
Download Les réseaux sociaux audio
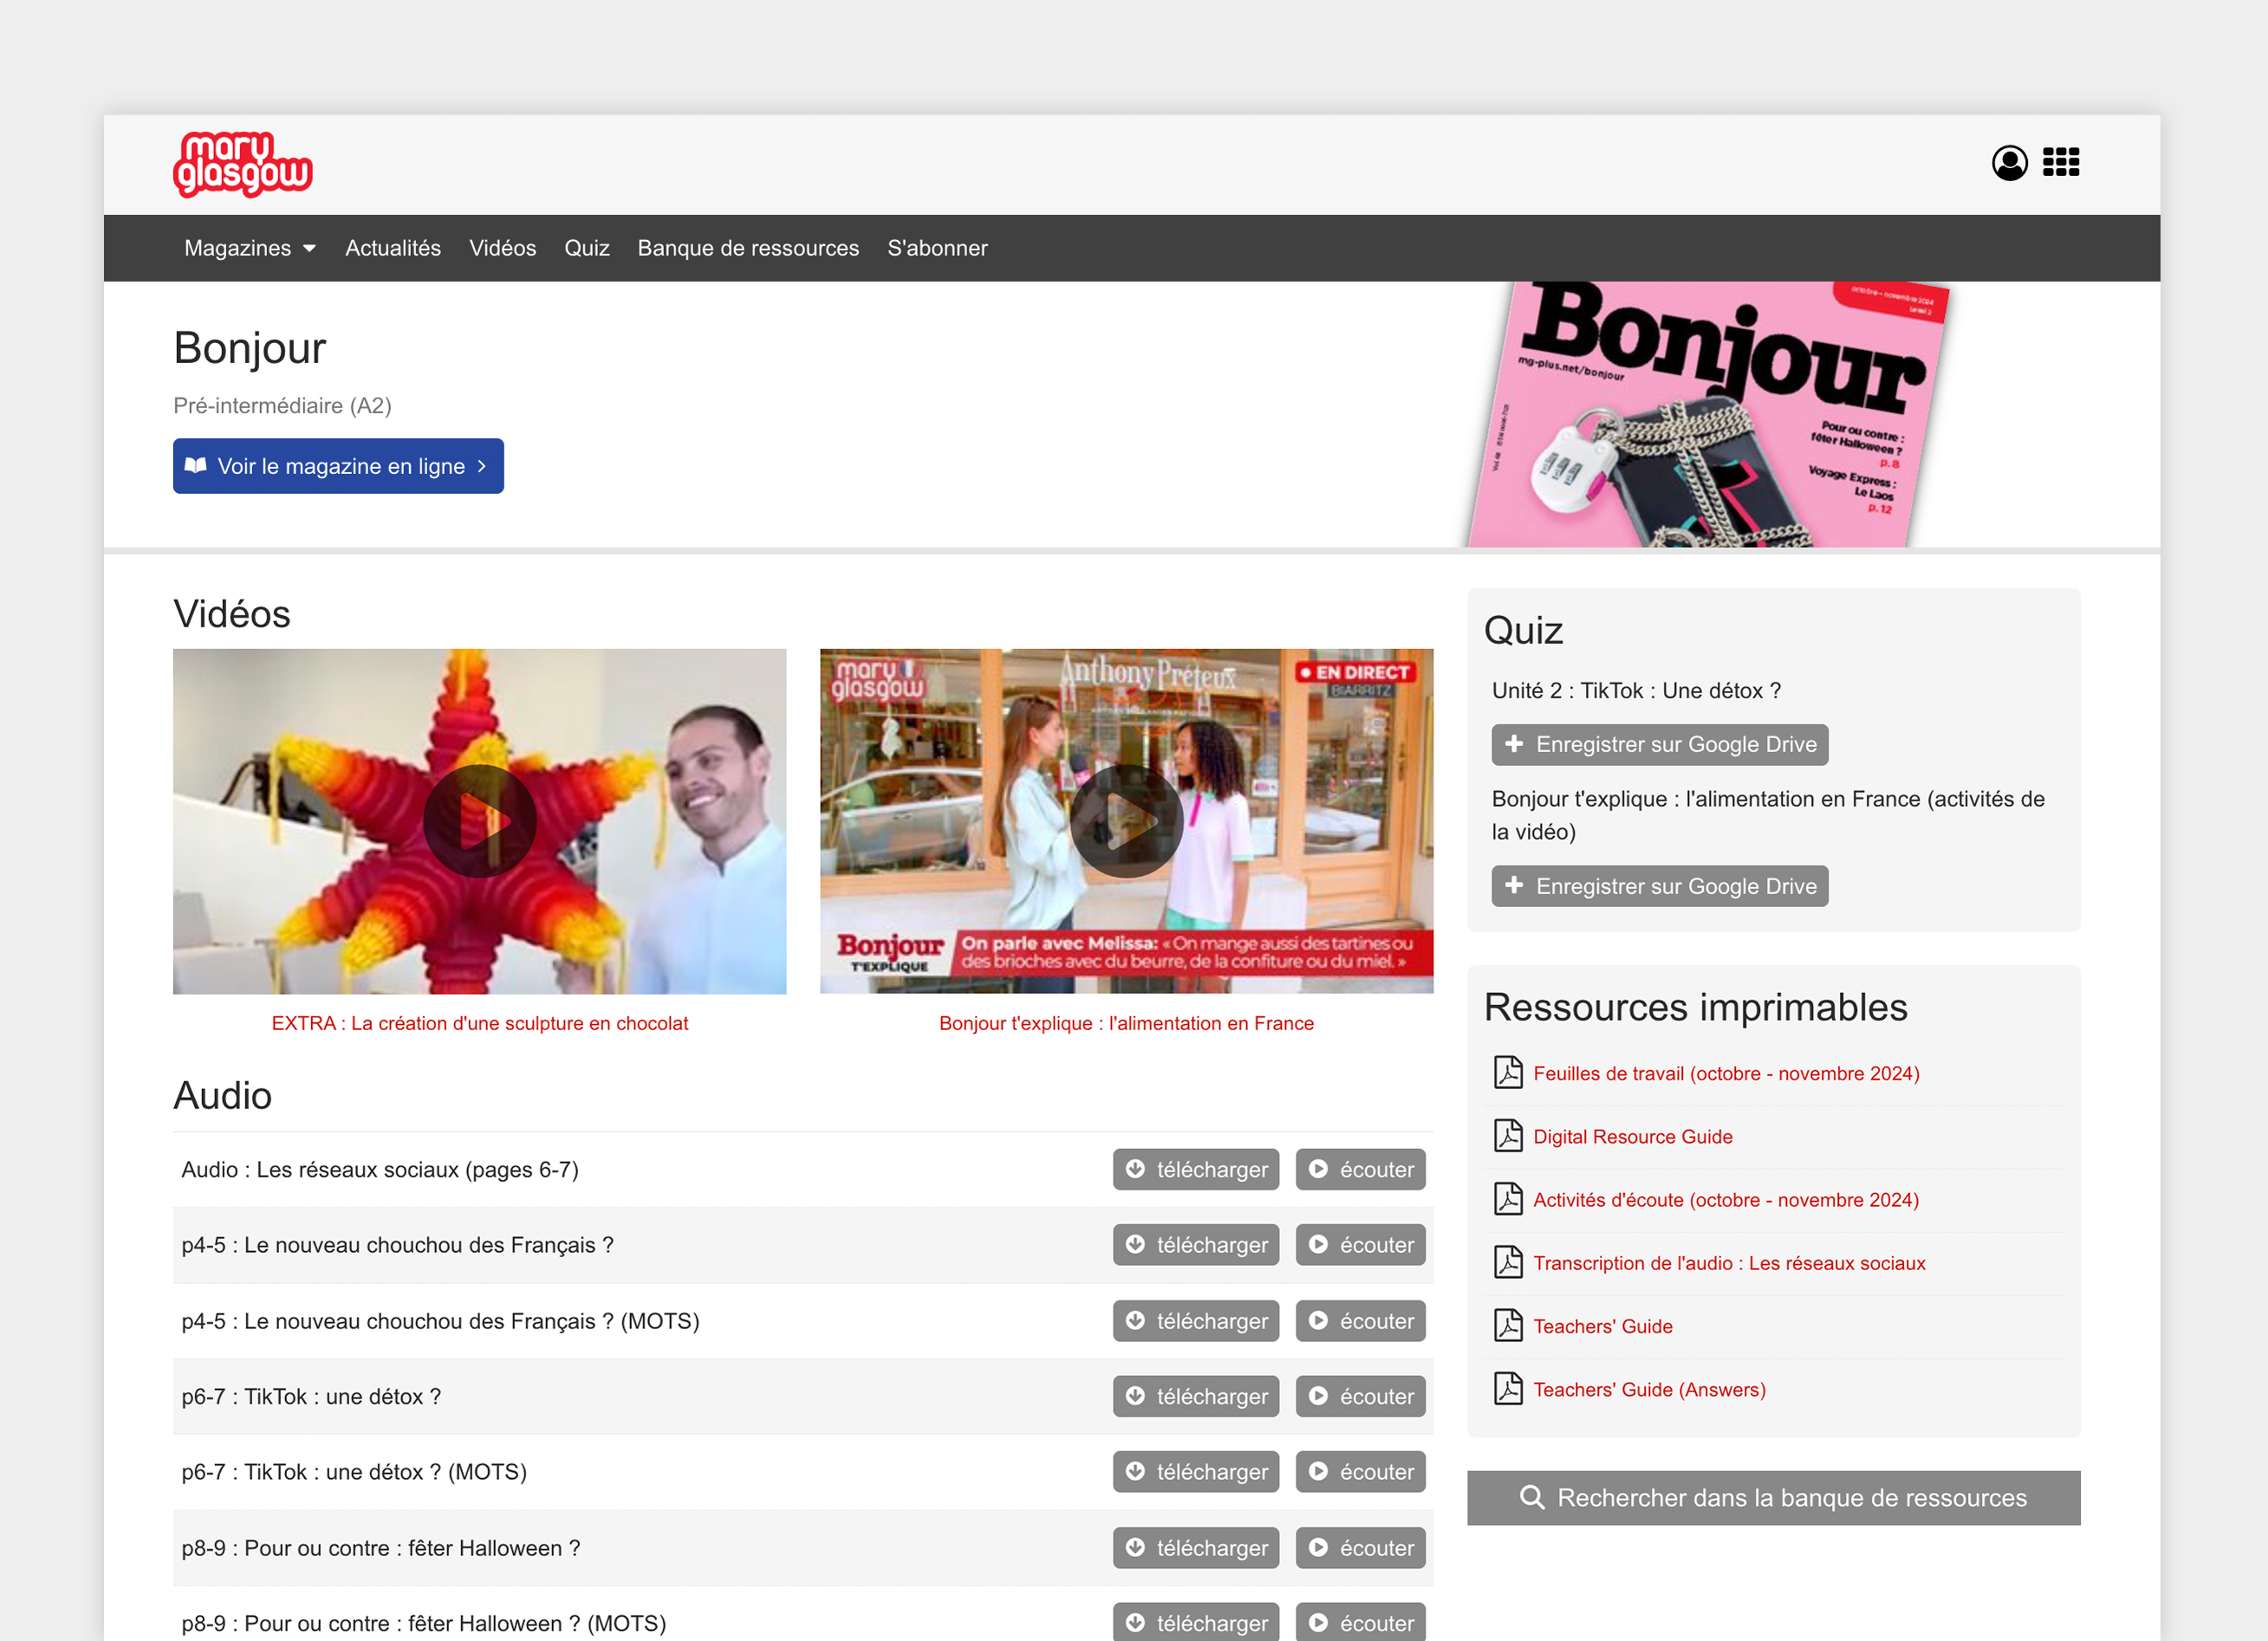coord(1195,1169)
